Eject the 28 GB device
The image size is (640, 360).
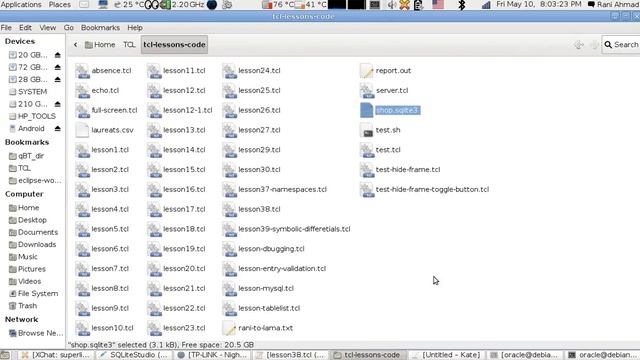(58, 80)
